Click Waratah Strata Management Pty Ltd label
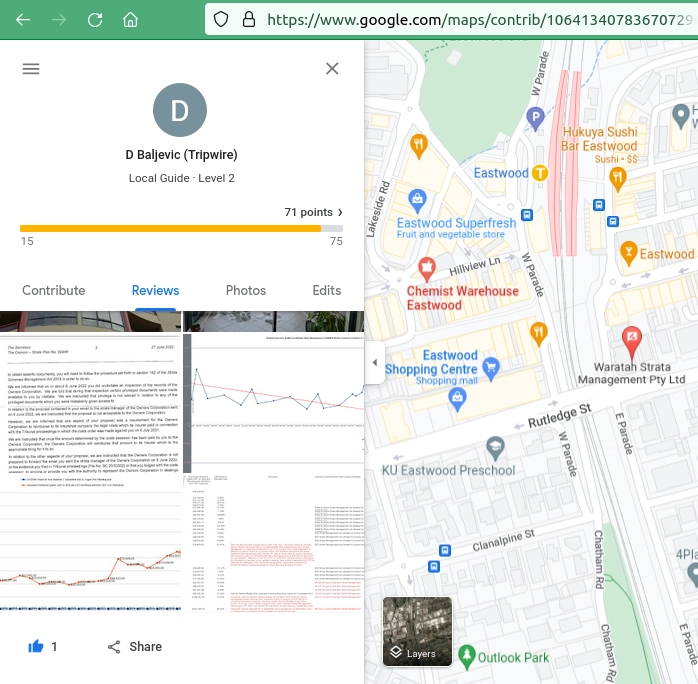This screenshot has height=684, width=698. pos(632,373)
